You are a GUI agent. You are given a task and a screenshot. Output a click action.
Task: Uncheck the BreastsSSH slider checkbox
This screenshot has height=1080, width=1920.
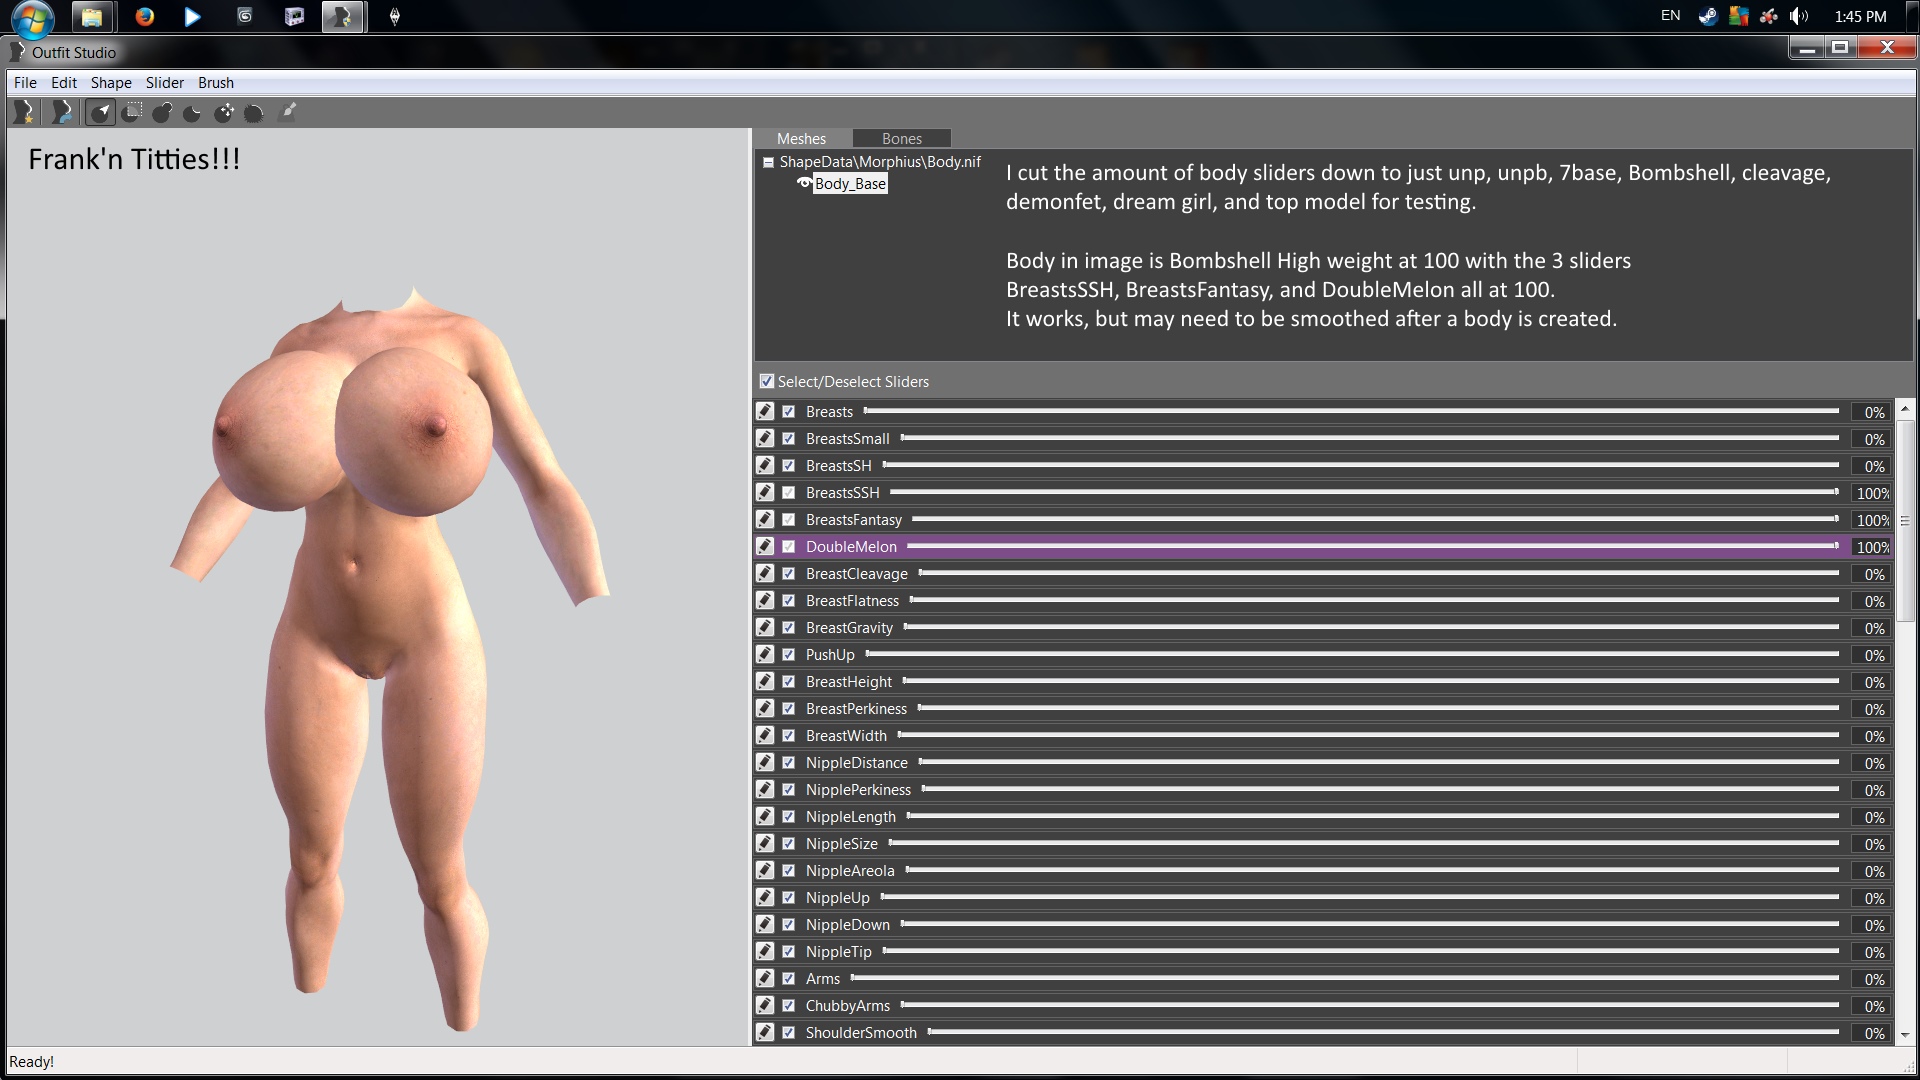789,493
